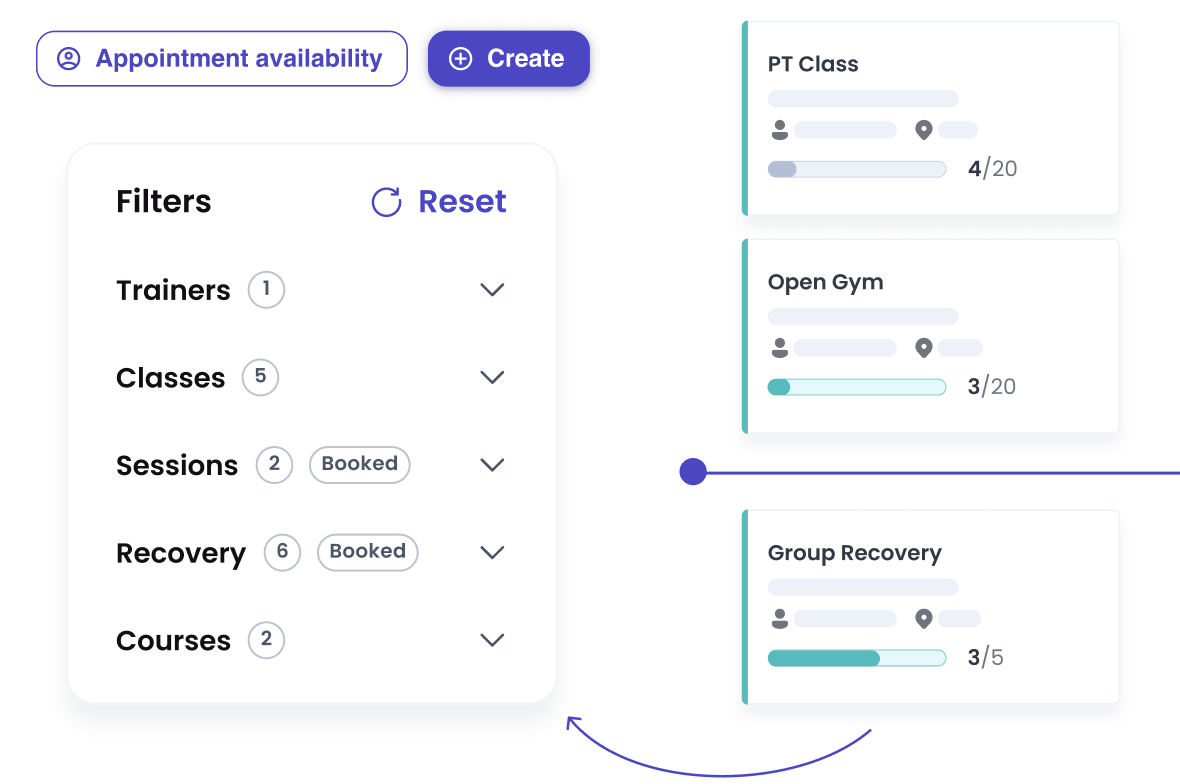Click the Appointment availability button
Viewport: 1180px width, 784px height.
222,59
